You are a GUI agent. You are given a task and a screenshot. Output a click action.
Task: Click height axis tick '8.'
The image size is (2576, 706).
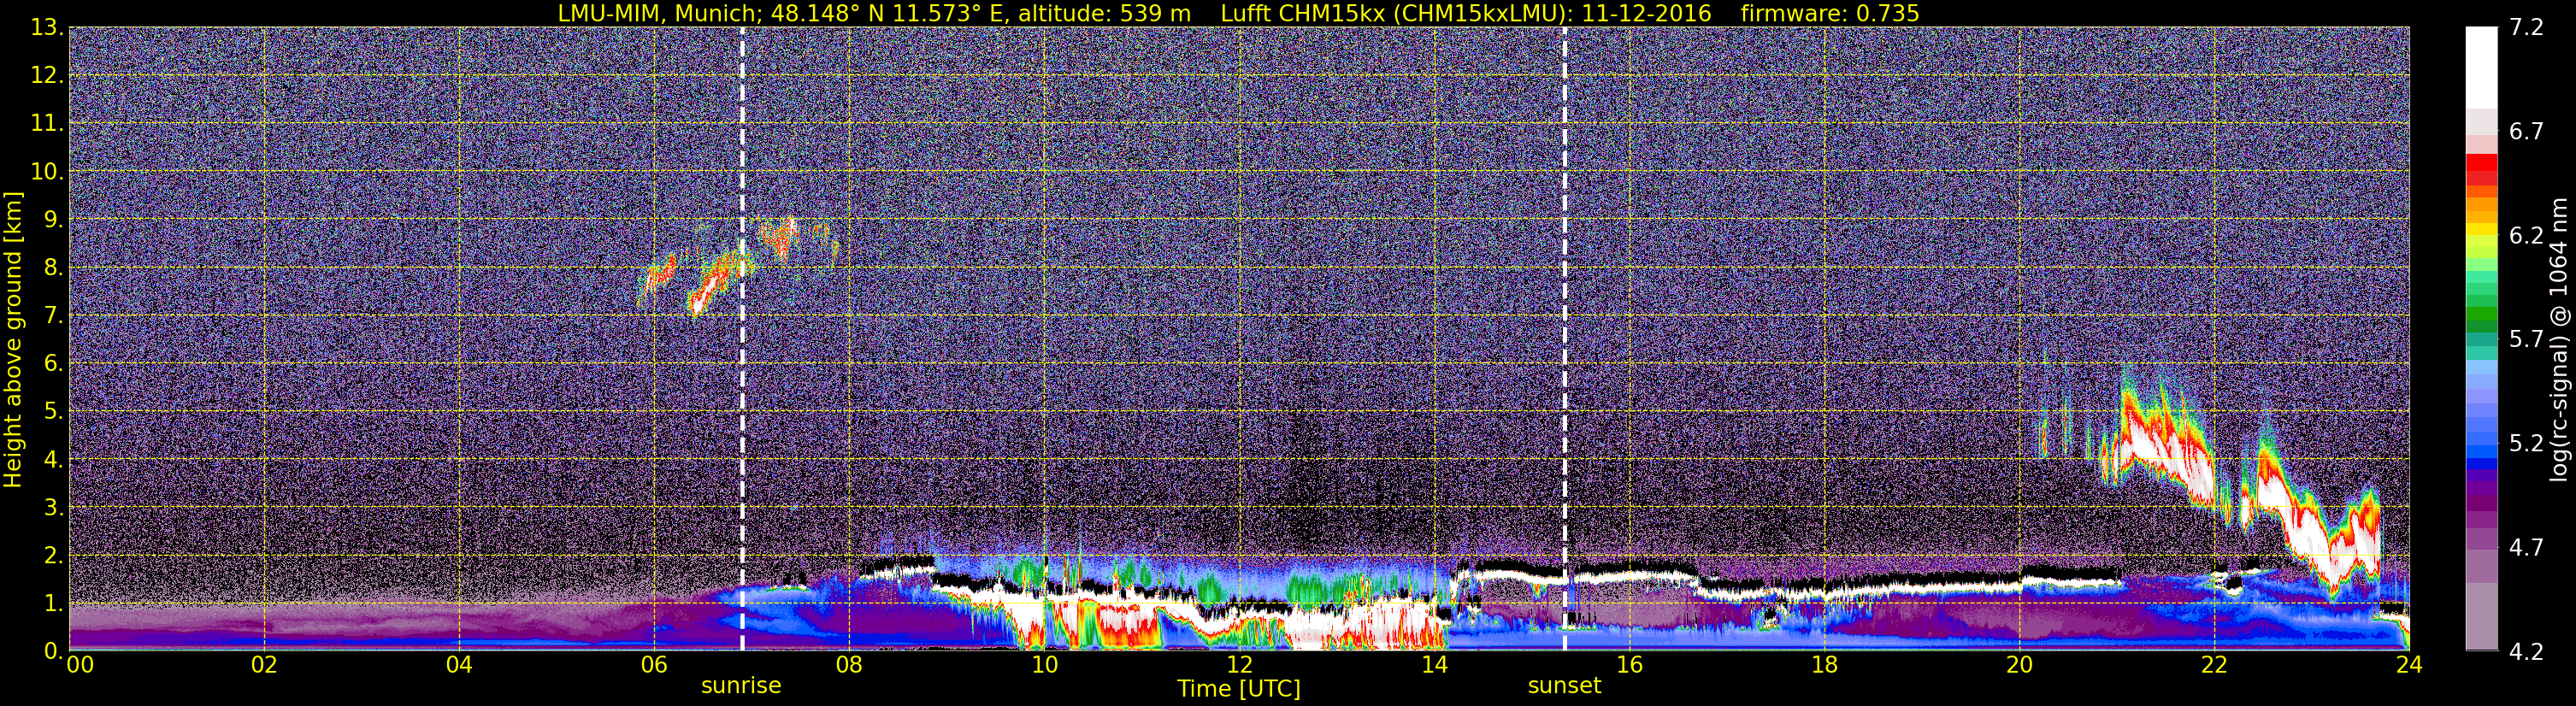pos(54,268)
